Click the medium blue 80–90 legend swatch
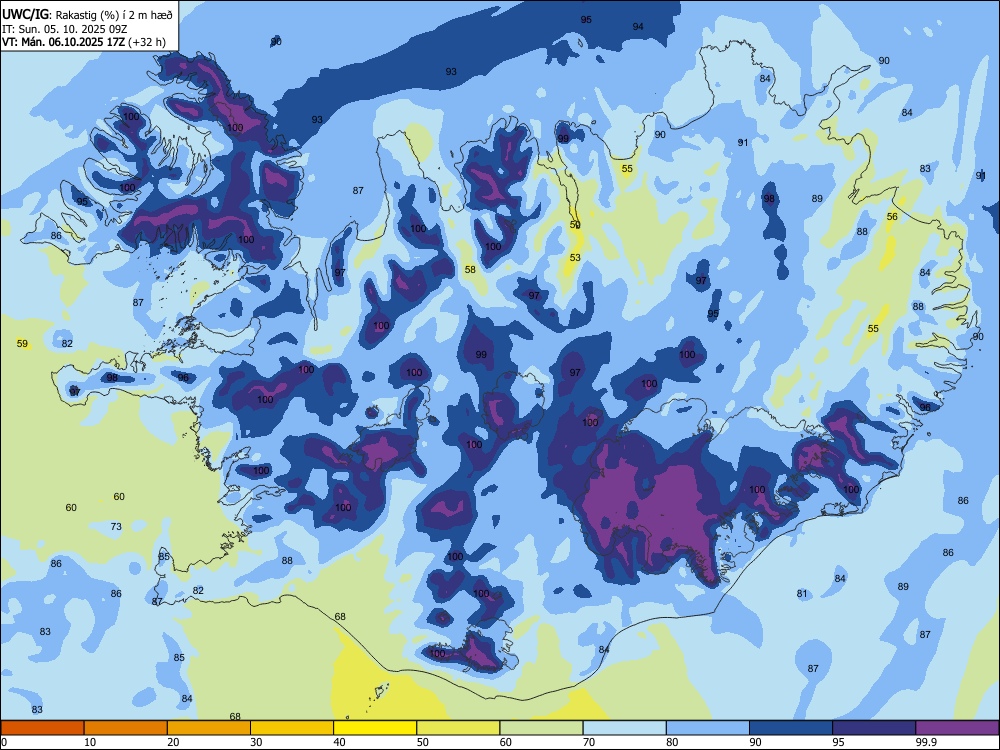The height and width of the screenshot is (750, 1000). tap(708, 728)
